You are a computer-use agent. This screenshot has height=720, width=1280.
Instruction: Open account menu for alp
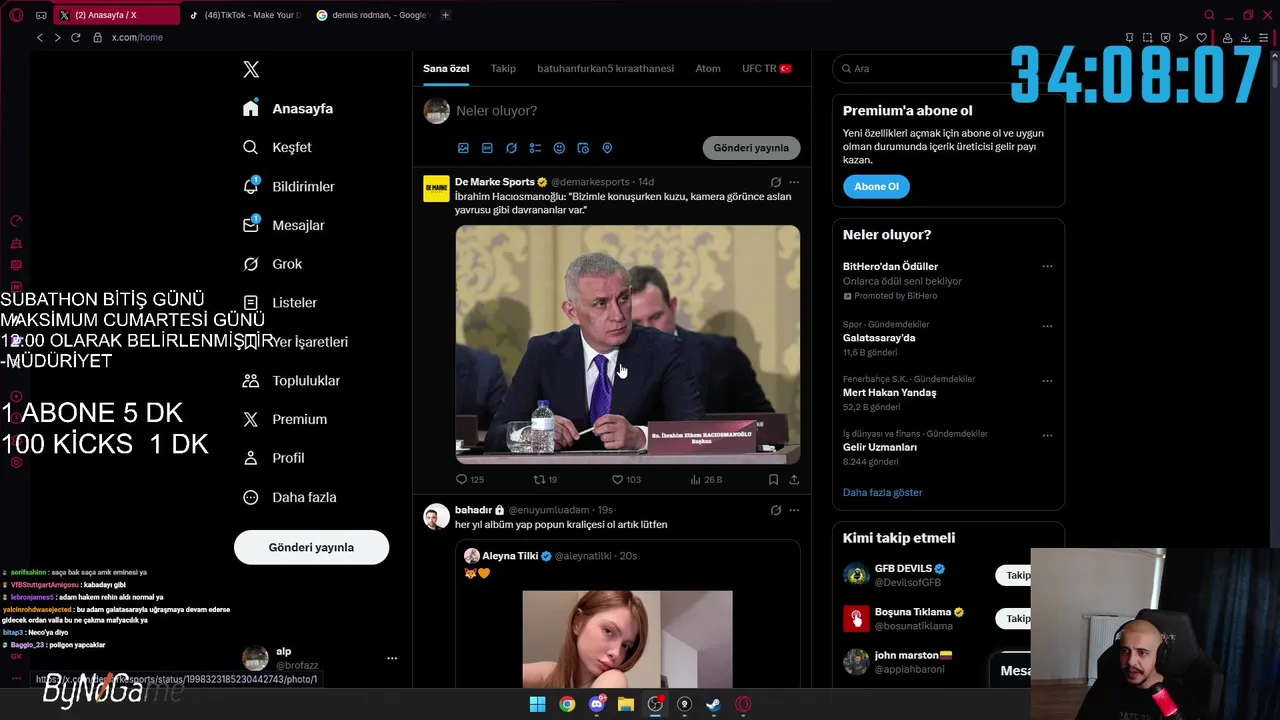pyautogui.click(x=392, y=658)
